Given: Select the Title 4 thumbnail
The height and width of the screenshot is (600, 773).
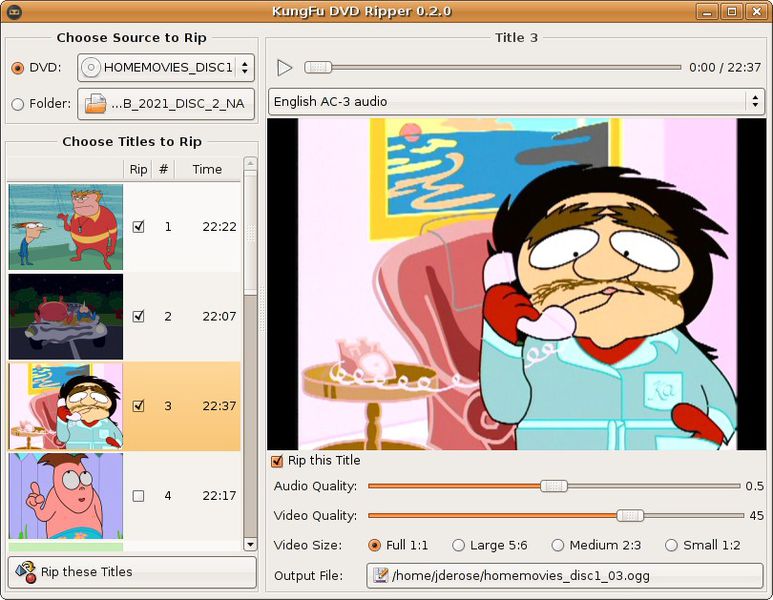Looking at the screenshot, I should 66,496.
